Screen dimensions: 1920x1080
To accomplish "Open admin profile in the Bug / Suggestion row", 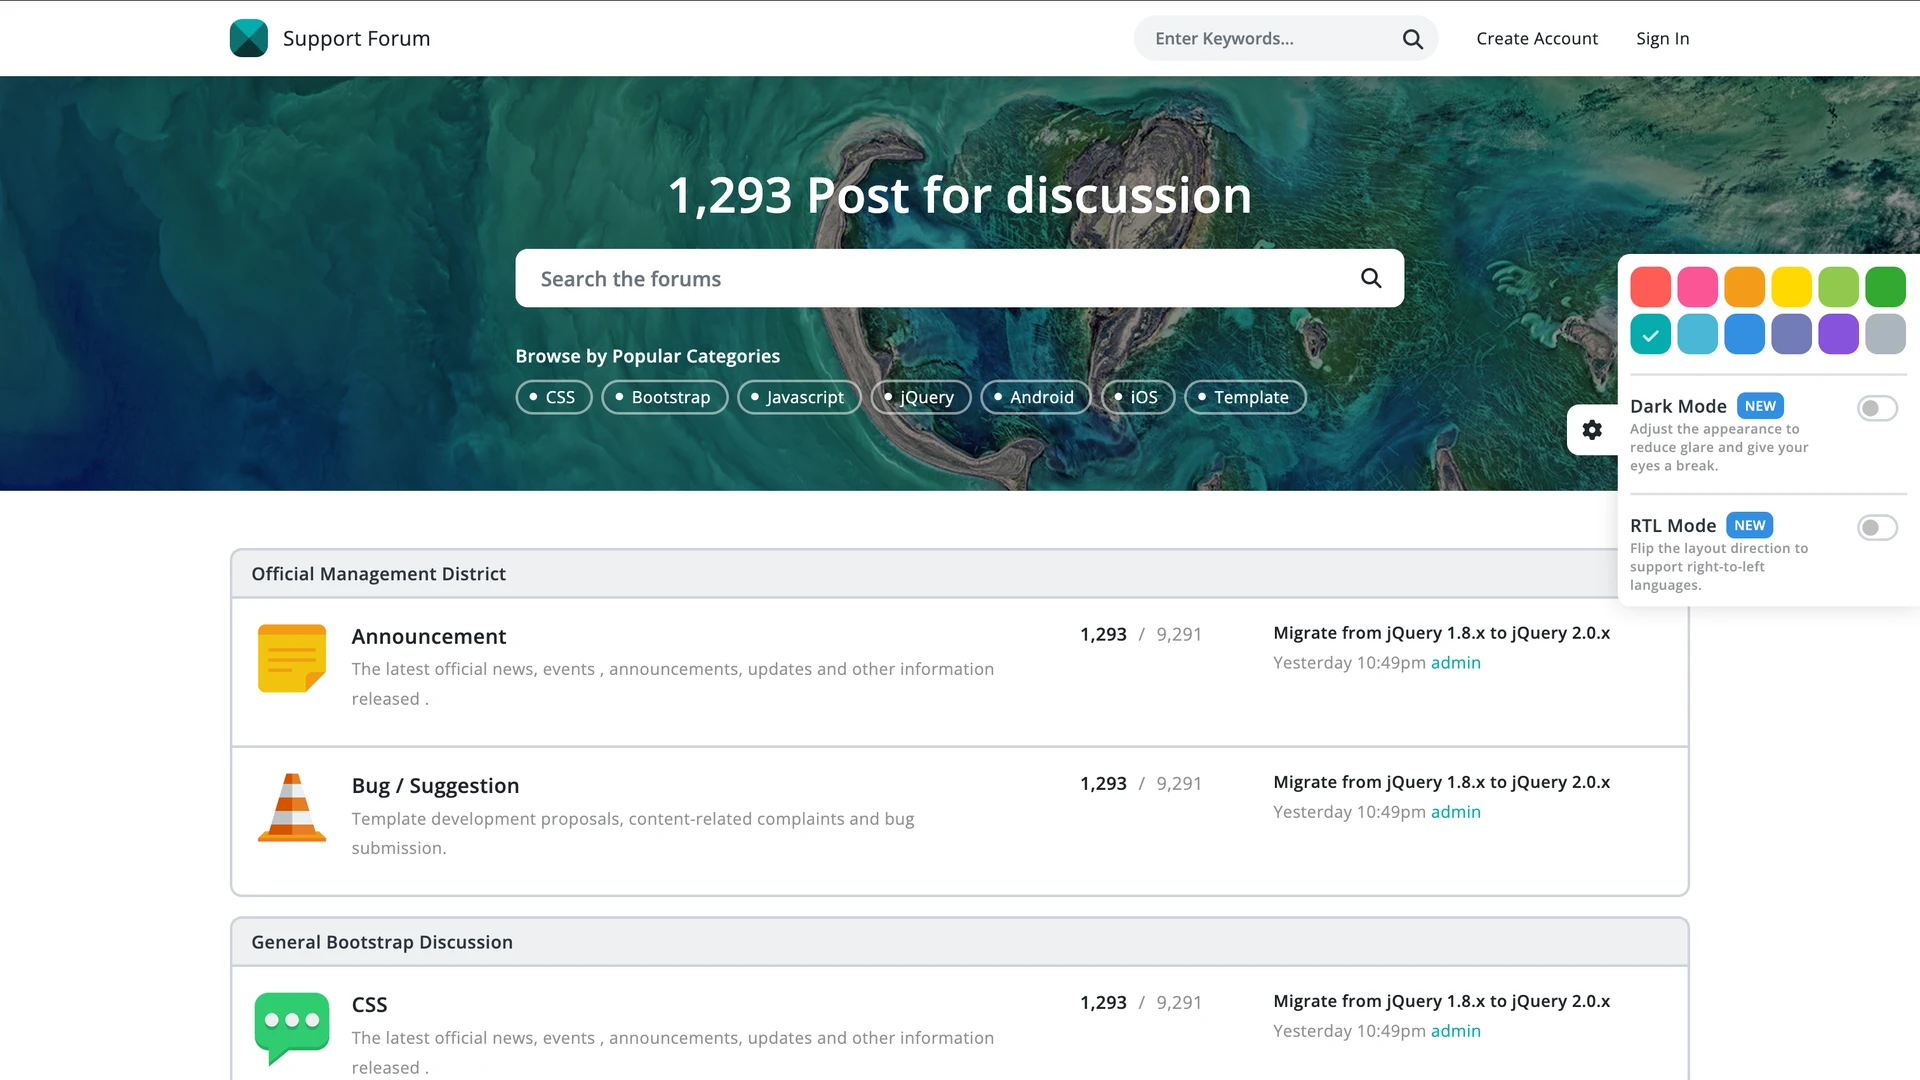I will pyautogui.click(x=1455, y=812).
